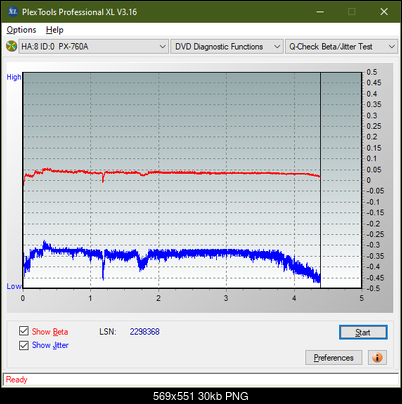The height and width of the screenshot is (404, 402).
Task: Open the PX-760A drive dropdown
Action: (93, 47)
